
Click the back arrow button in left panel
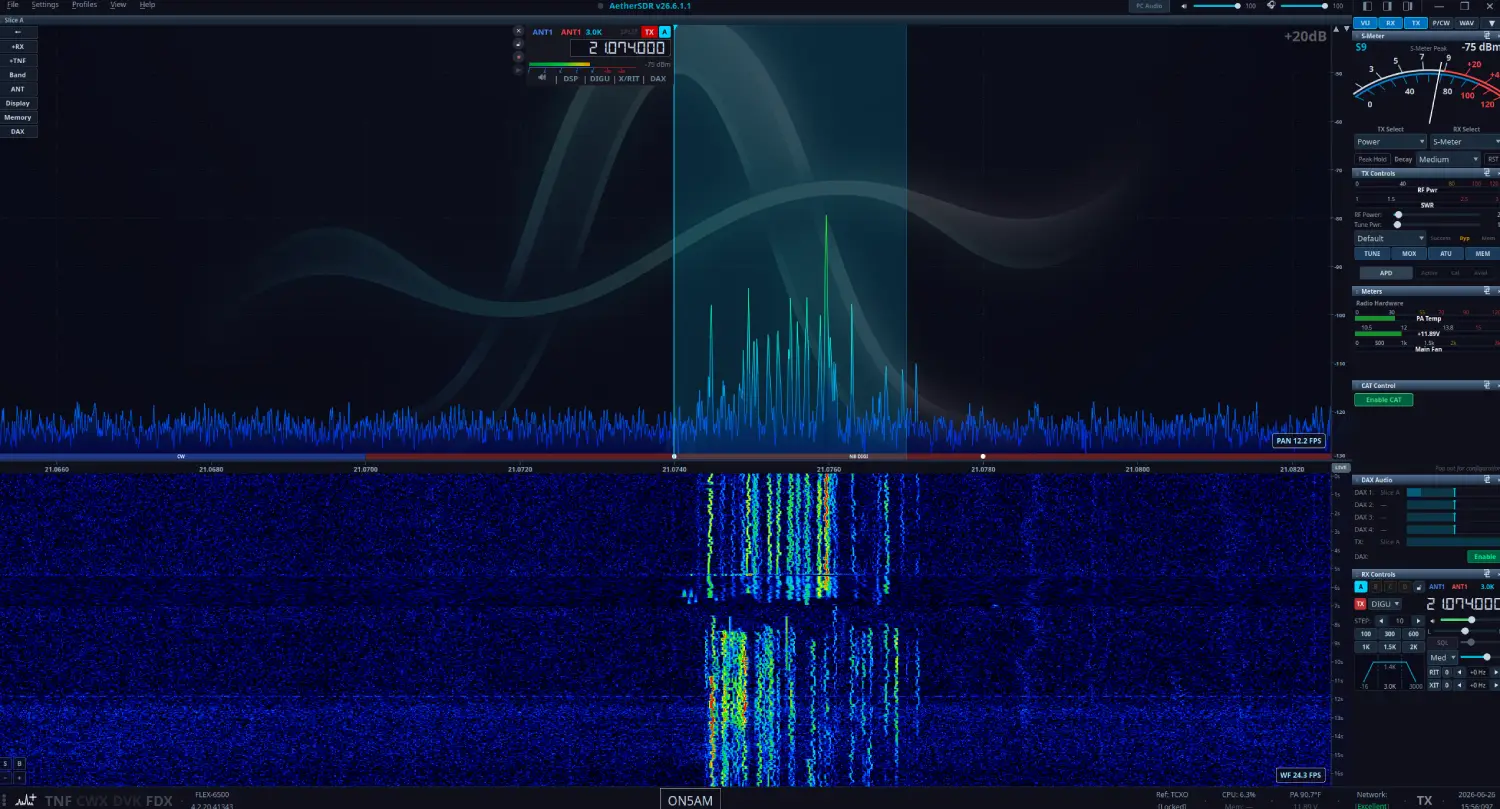[18, 32]
